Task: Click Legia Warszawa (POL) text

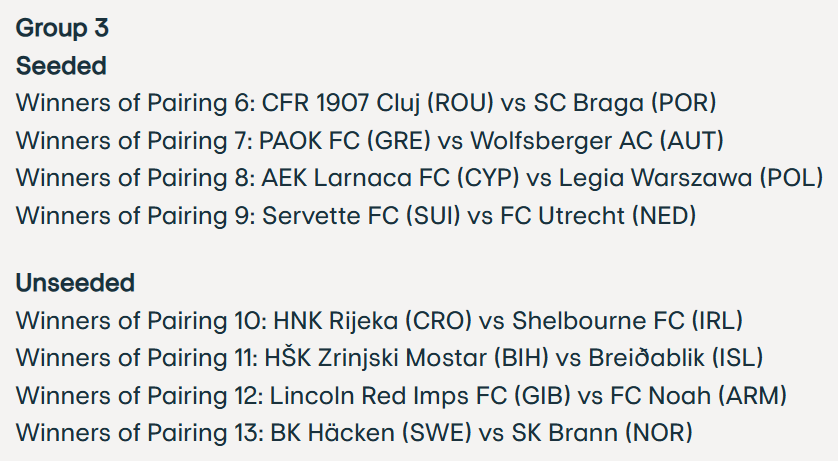Action: coord(691,178)
